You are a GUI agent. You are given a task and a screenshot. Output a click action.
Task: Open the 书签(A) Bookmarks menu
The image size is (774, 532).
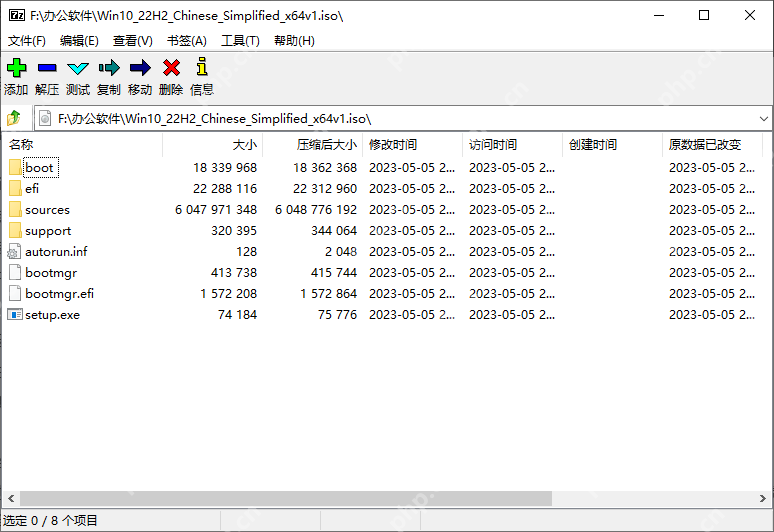187,40
